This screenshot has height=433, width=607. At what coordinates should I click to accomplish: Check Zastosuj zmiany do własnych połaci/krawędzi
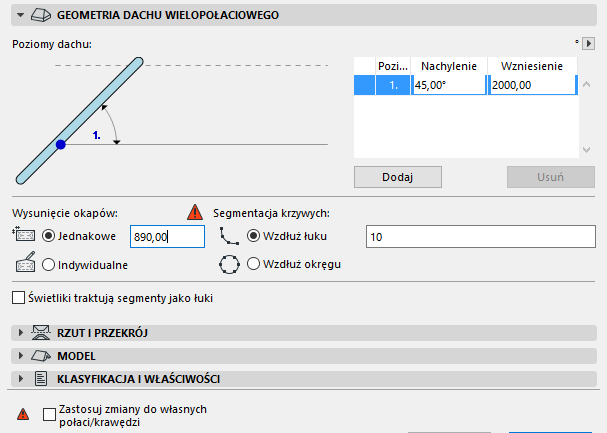pyautogui.click(x=49, y=414)
